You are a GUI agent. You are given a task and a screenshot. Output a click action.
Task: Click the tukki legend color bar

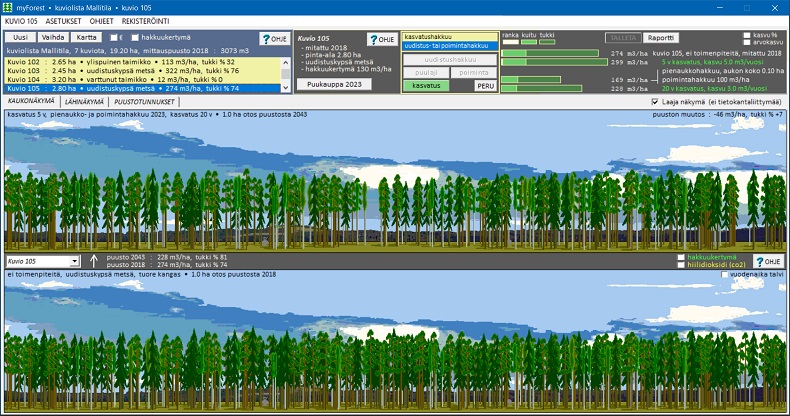click(547, 42)
